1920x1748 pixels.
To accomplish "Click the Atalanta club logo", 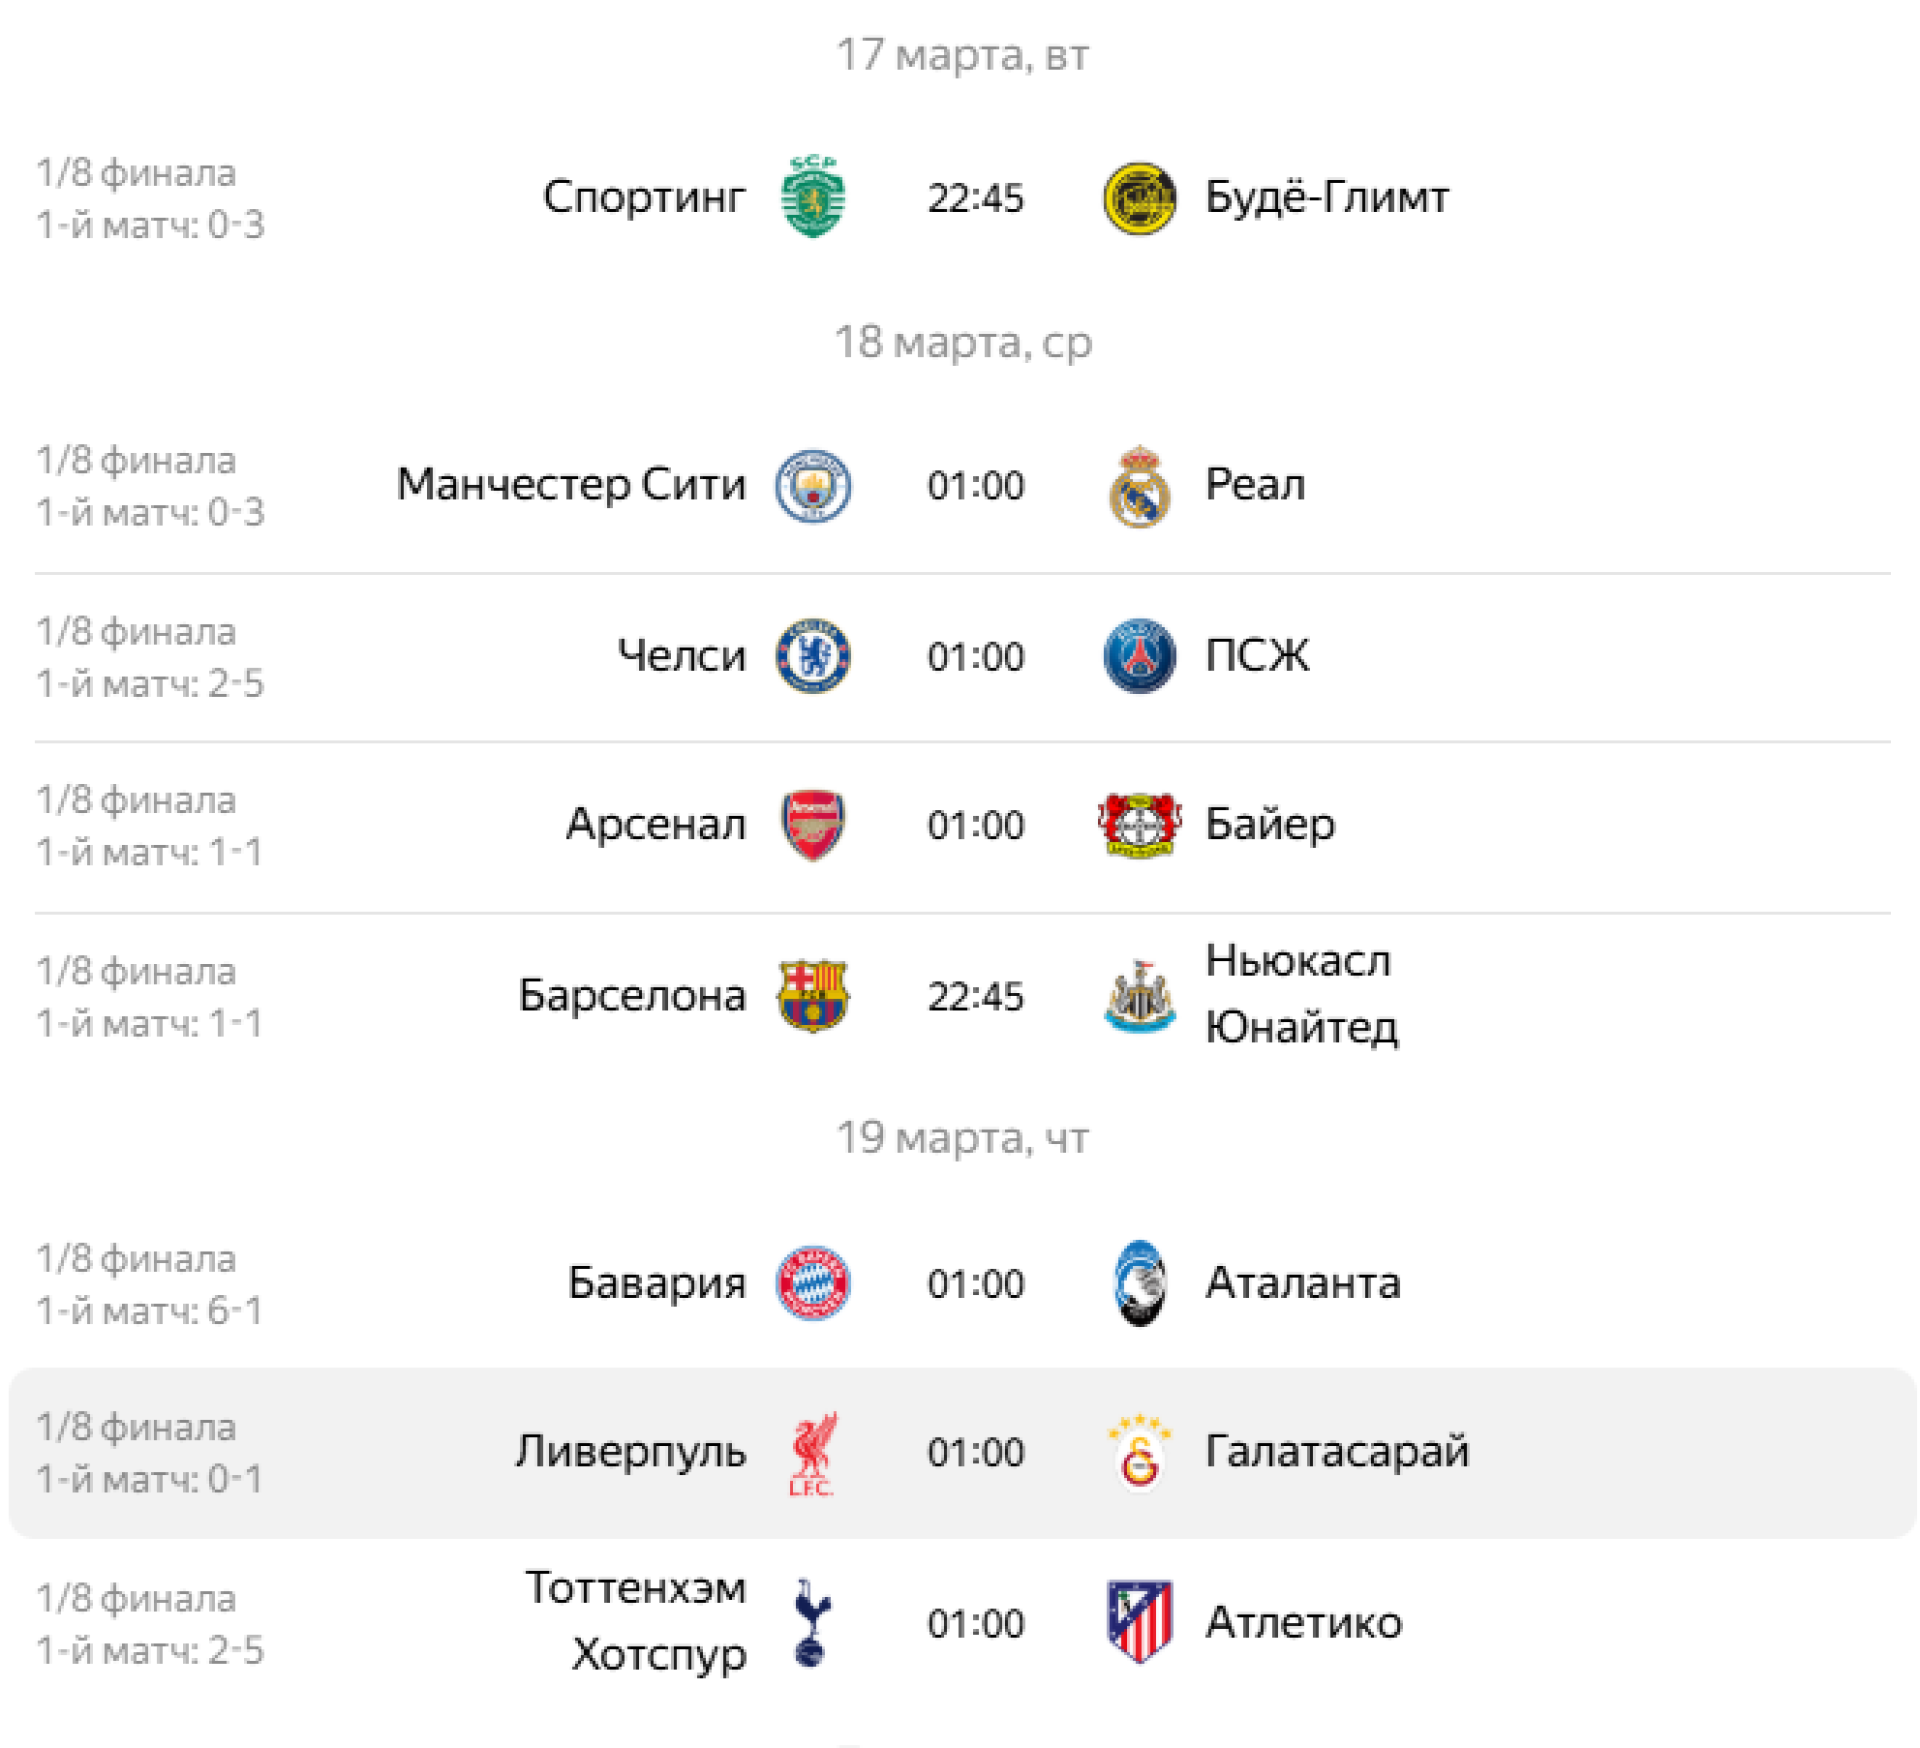I will click(1139, 1283).
